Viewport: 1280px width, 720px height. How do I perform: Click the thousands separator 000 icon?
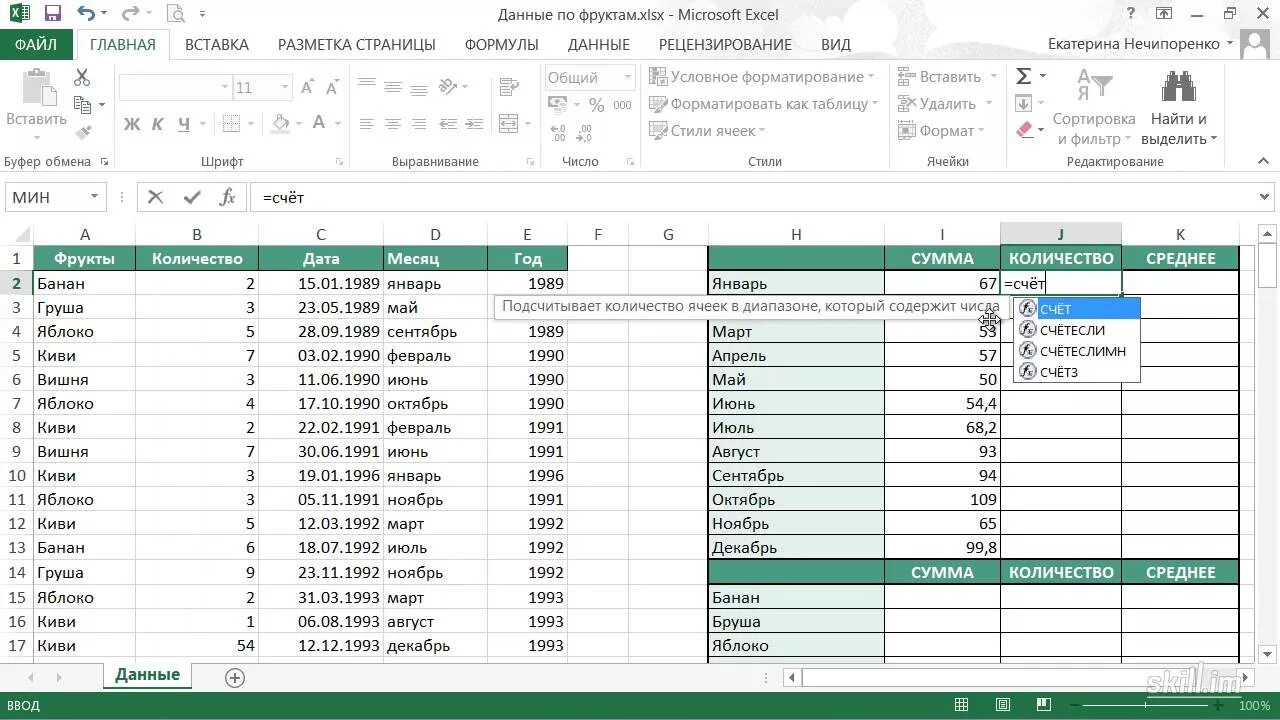pyautogui.click(x=621, y=104)
